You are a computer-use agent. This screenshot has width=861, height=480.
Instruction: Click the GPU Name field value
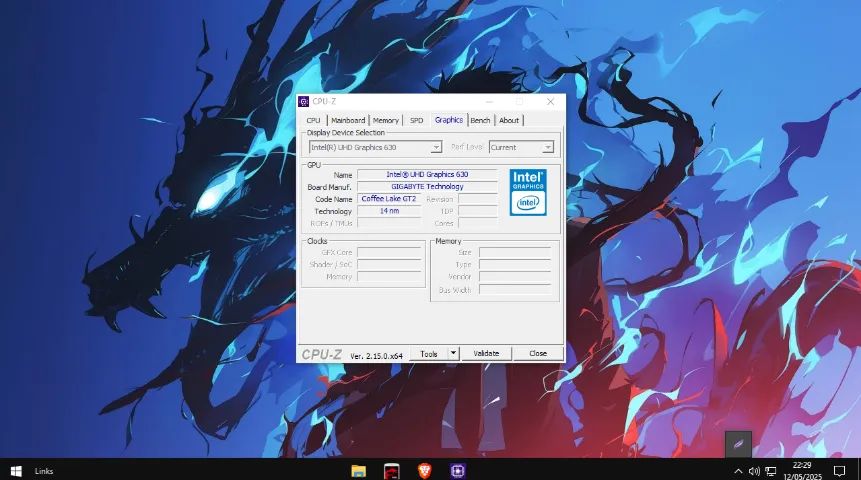pyautogui.click(x=427, y=175)
